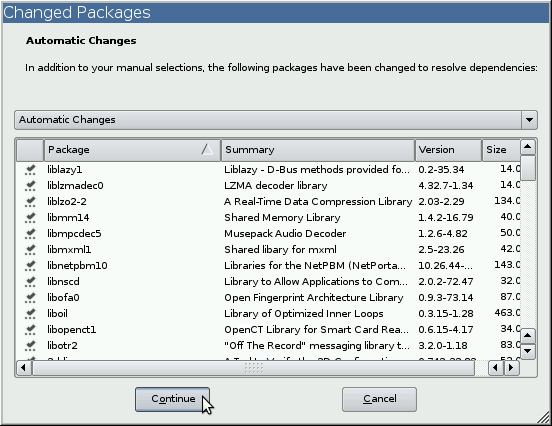Click the status icon for libnscd
The image size is (552, 426).
(x=30, y=282)
